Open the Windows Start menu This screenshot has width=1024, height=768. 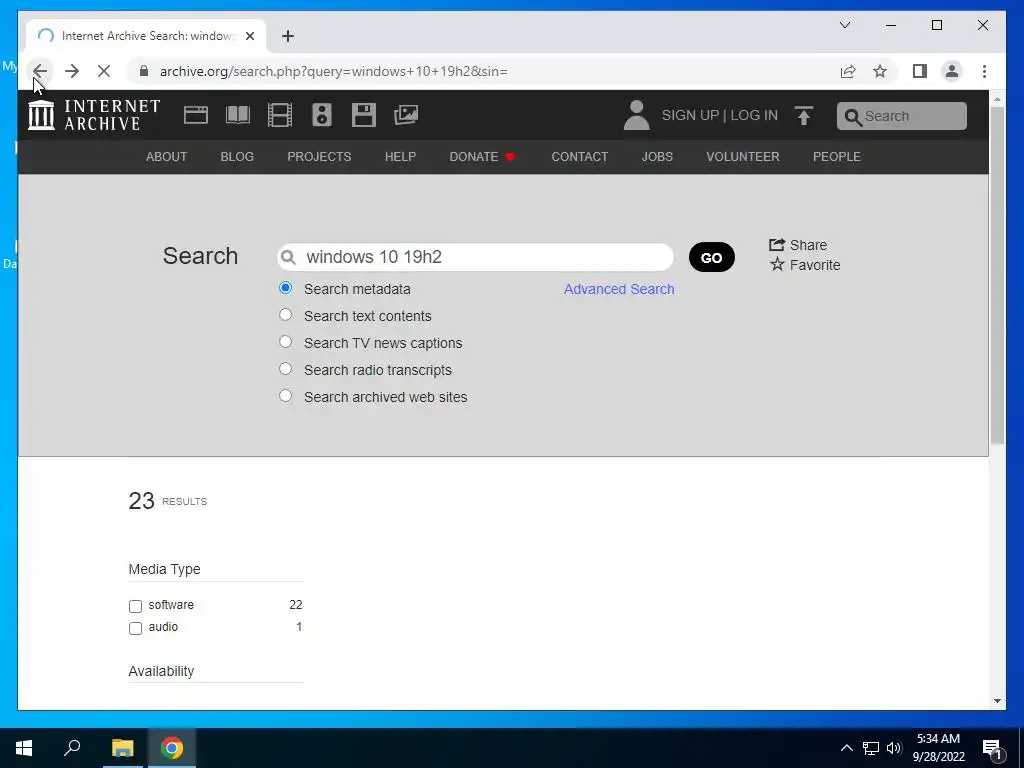24,748
